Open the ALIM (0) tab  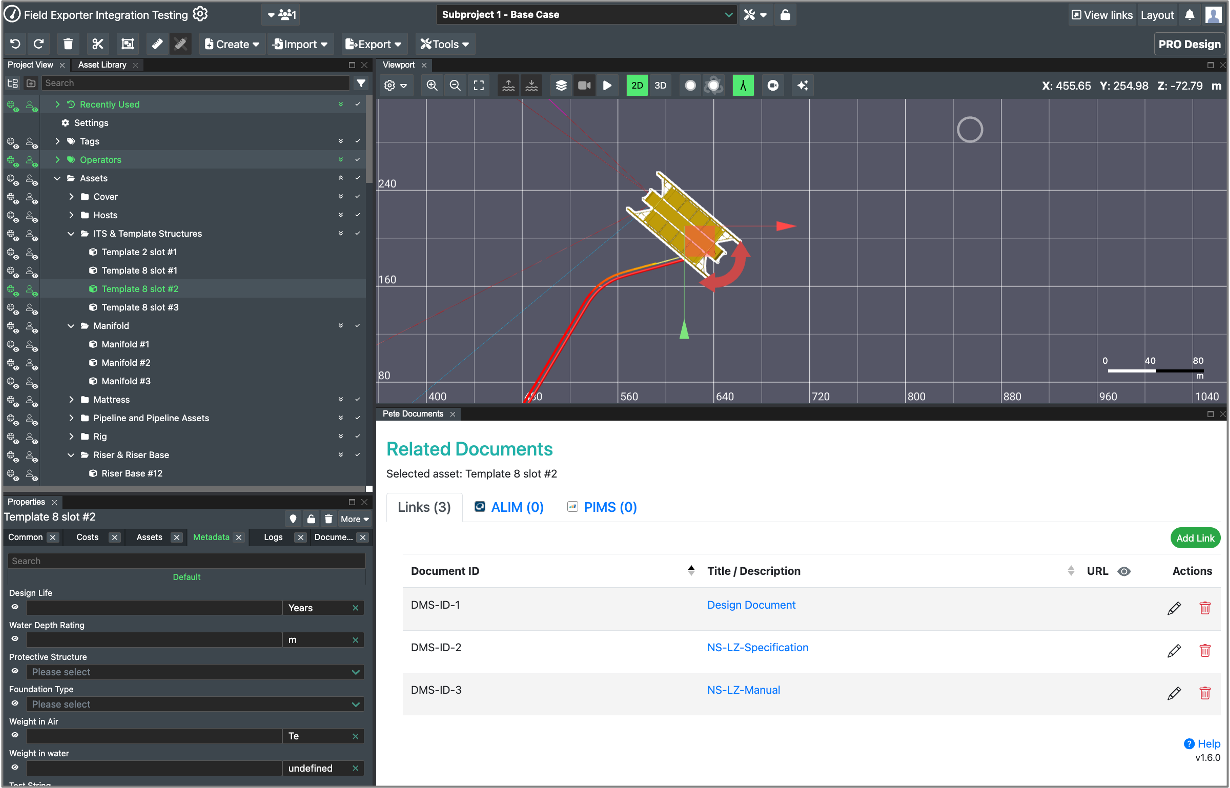pyautogui.click(x=508, y=507)
